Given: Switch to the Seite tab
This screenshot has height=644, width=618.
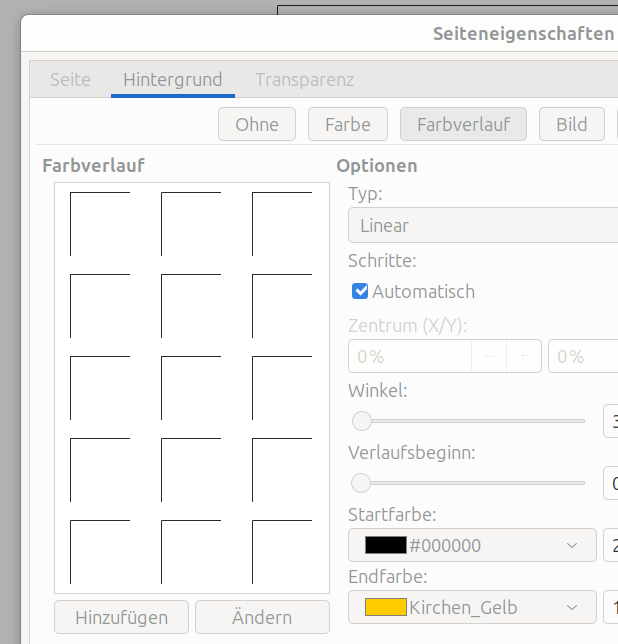Looking at the screenshot, I should tap(70, 80).
